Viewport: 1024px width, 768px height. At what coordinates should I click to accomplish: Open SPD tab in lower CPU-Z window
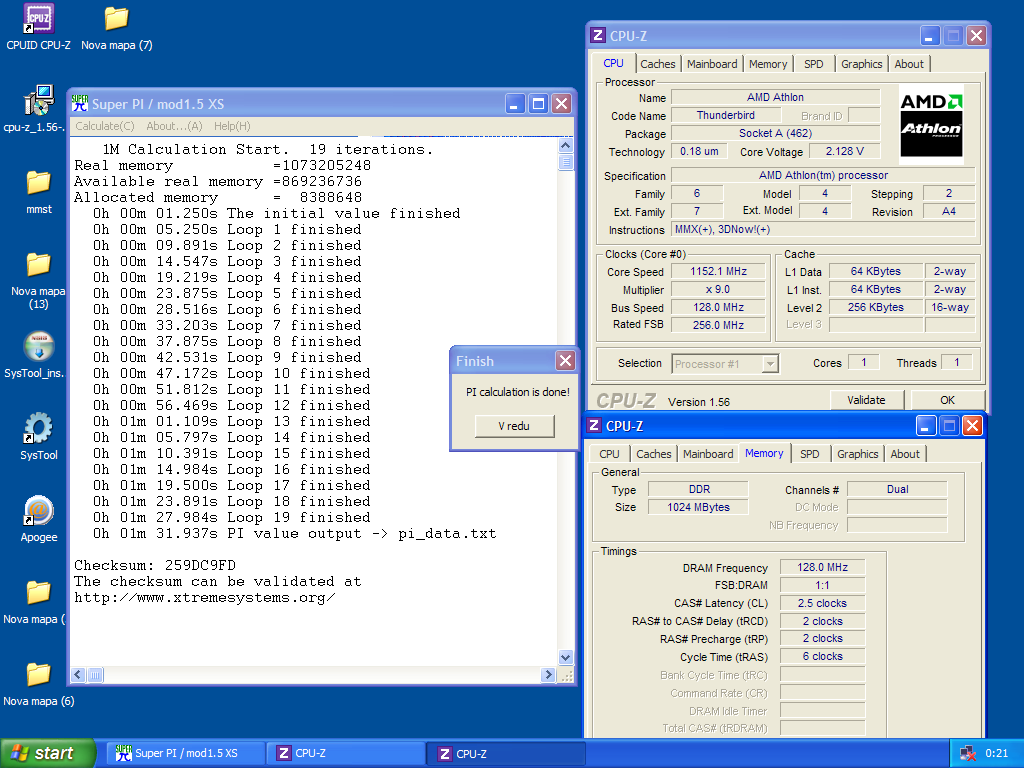(x=810, y=454)
